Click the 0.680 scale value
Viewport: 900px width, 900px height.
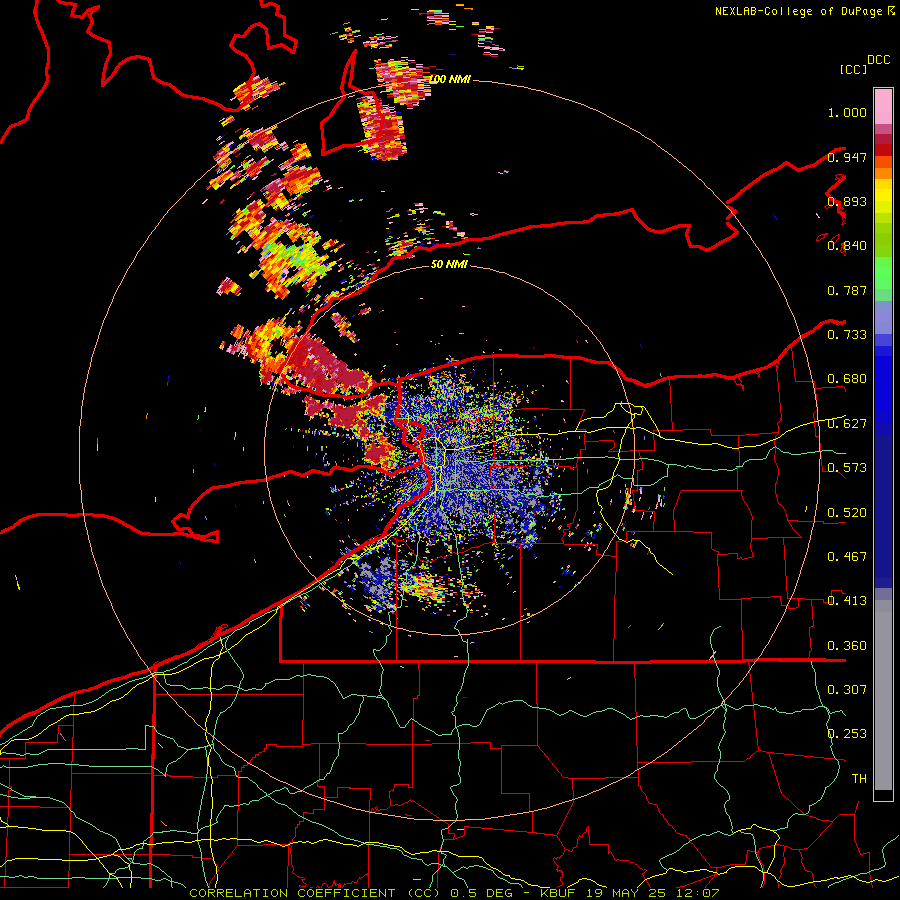pos(847,379)
